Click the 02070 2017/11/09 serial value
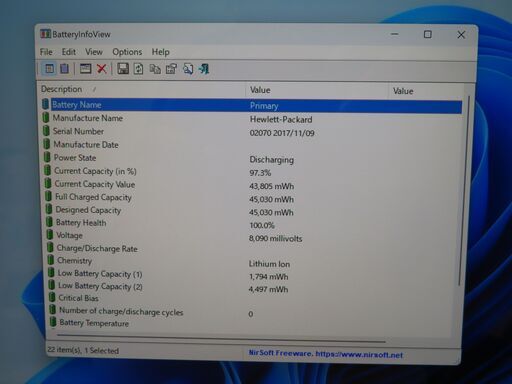512x384 pixels. [x=282, y=133]
